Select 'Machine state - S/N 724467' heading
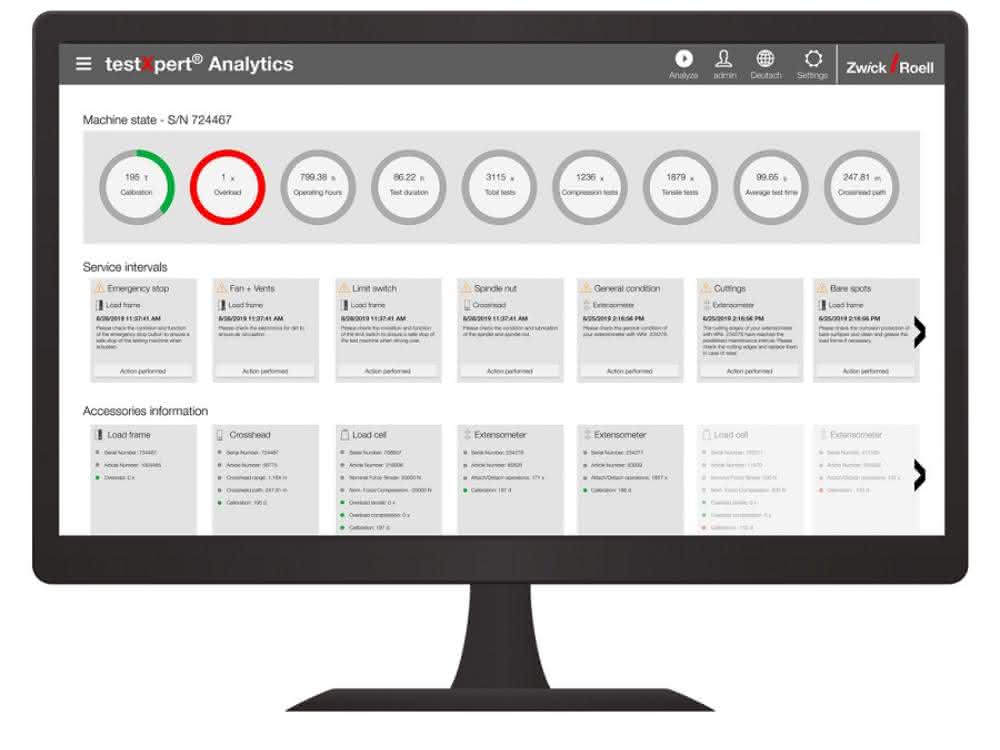Image resolution: width=1000 pixels, height=750 pixels. point(157,120)
